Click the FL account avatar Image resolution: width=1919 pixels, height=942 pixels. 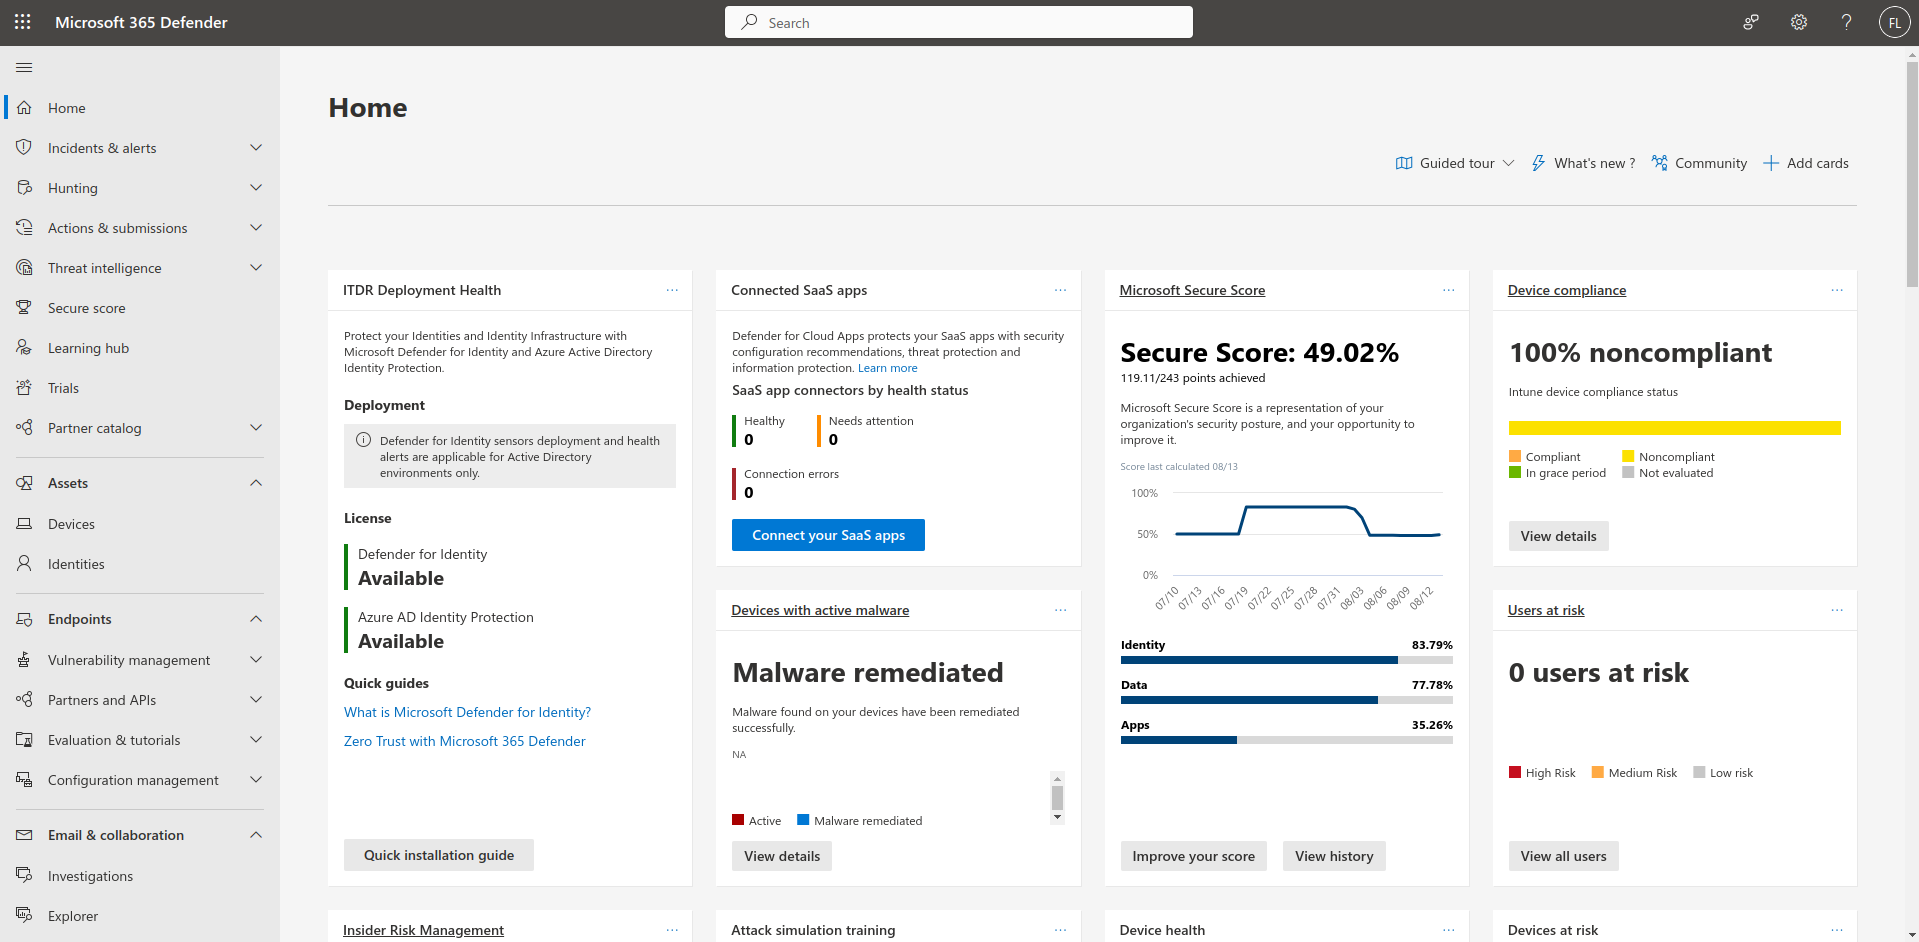[1894, 22]
